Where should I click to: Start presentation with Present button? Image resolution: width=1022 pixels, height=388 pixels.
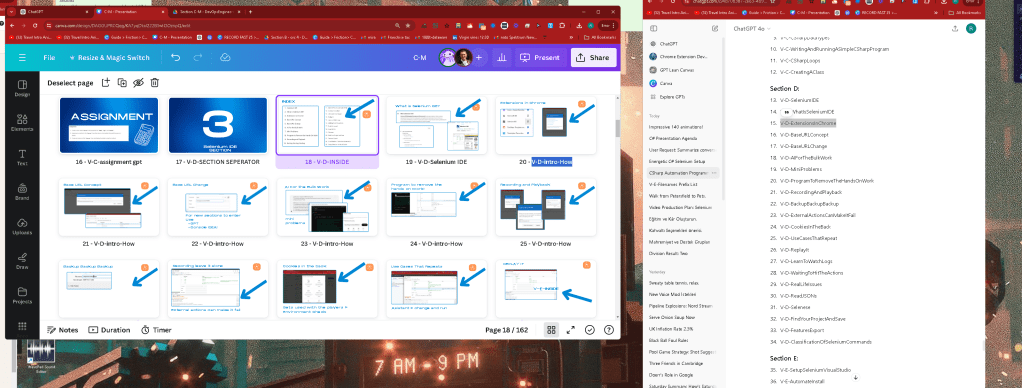point(540,57)
